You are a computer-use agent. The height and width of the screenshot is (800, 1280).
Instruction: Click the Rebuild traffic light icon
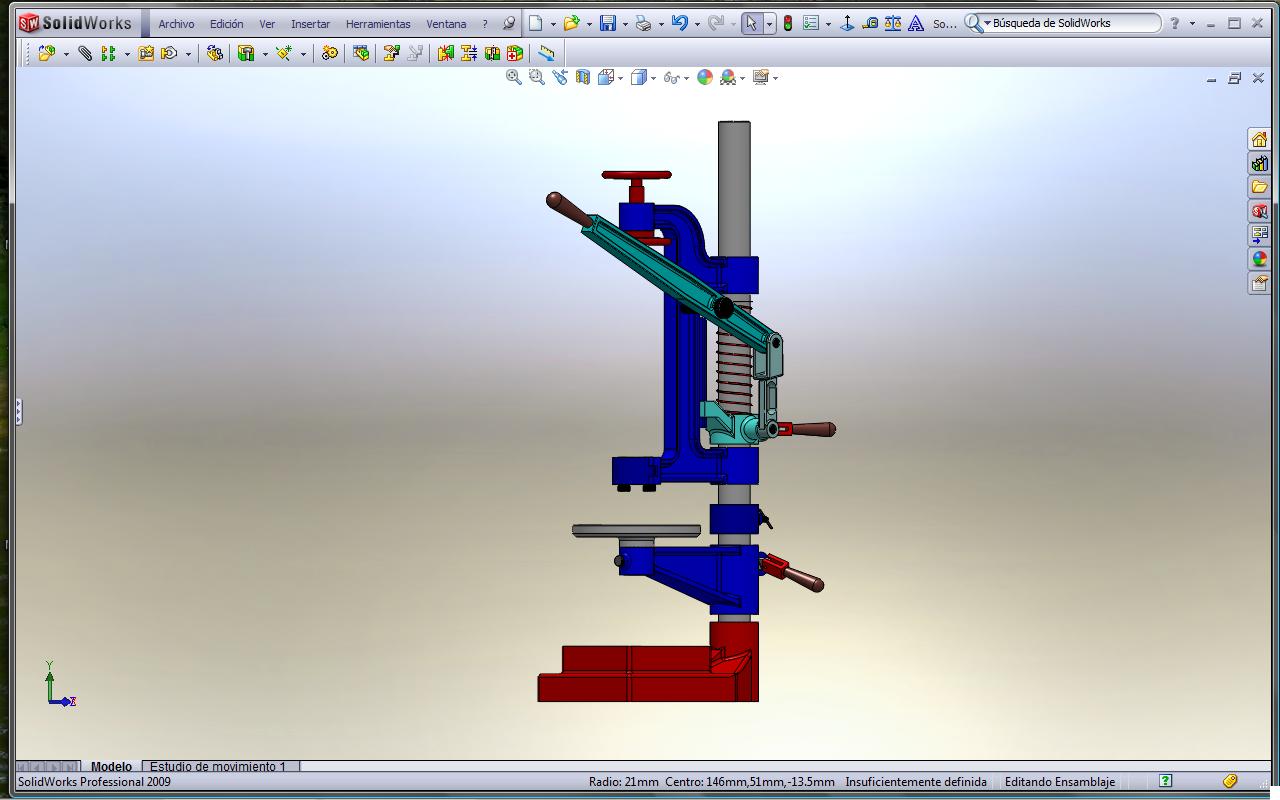[788, 23]
